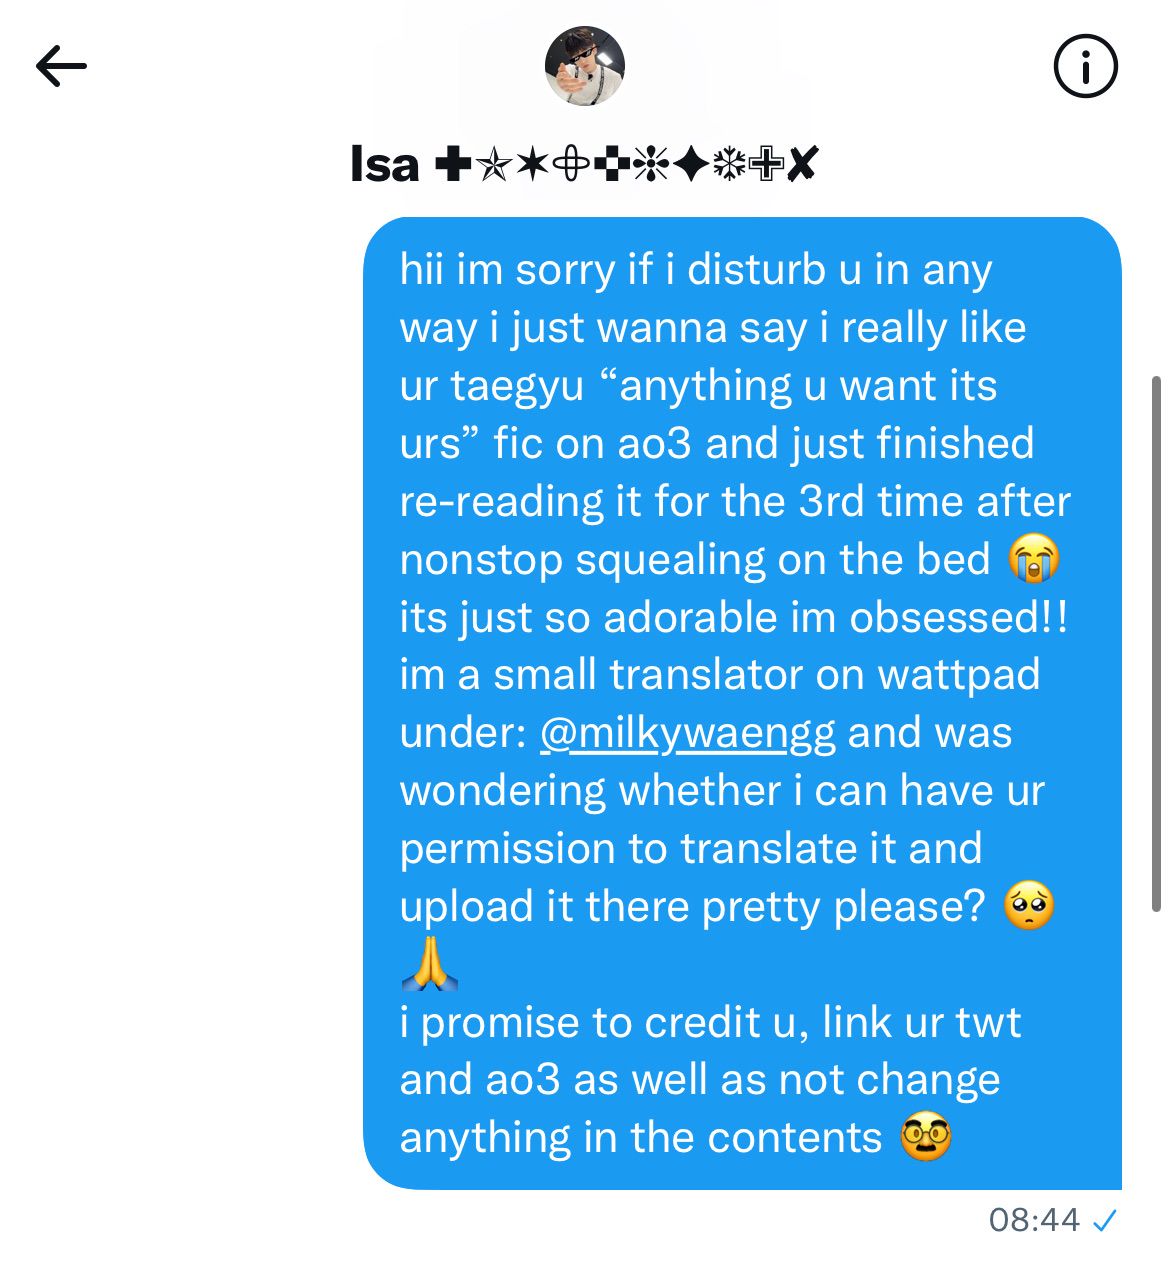Click the conversation scrollbar thumb
The height and width of the screenshot is (1264, 1170).
coord(1157,644)
